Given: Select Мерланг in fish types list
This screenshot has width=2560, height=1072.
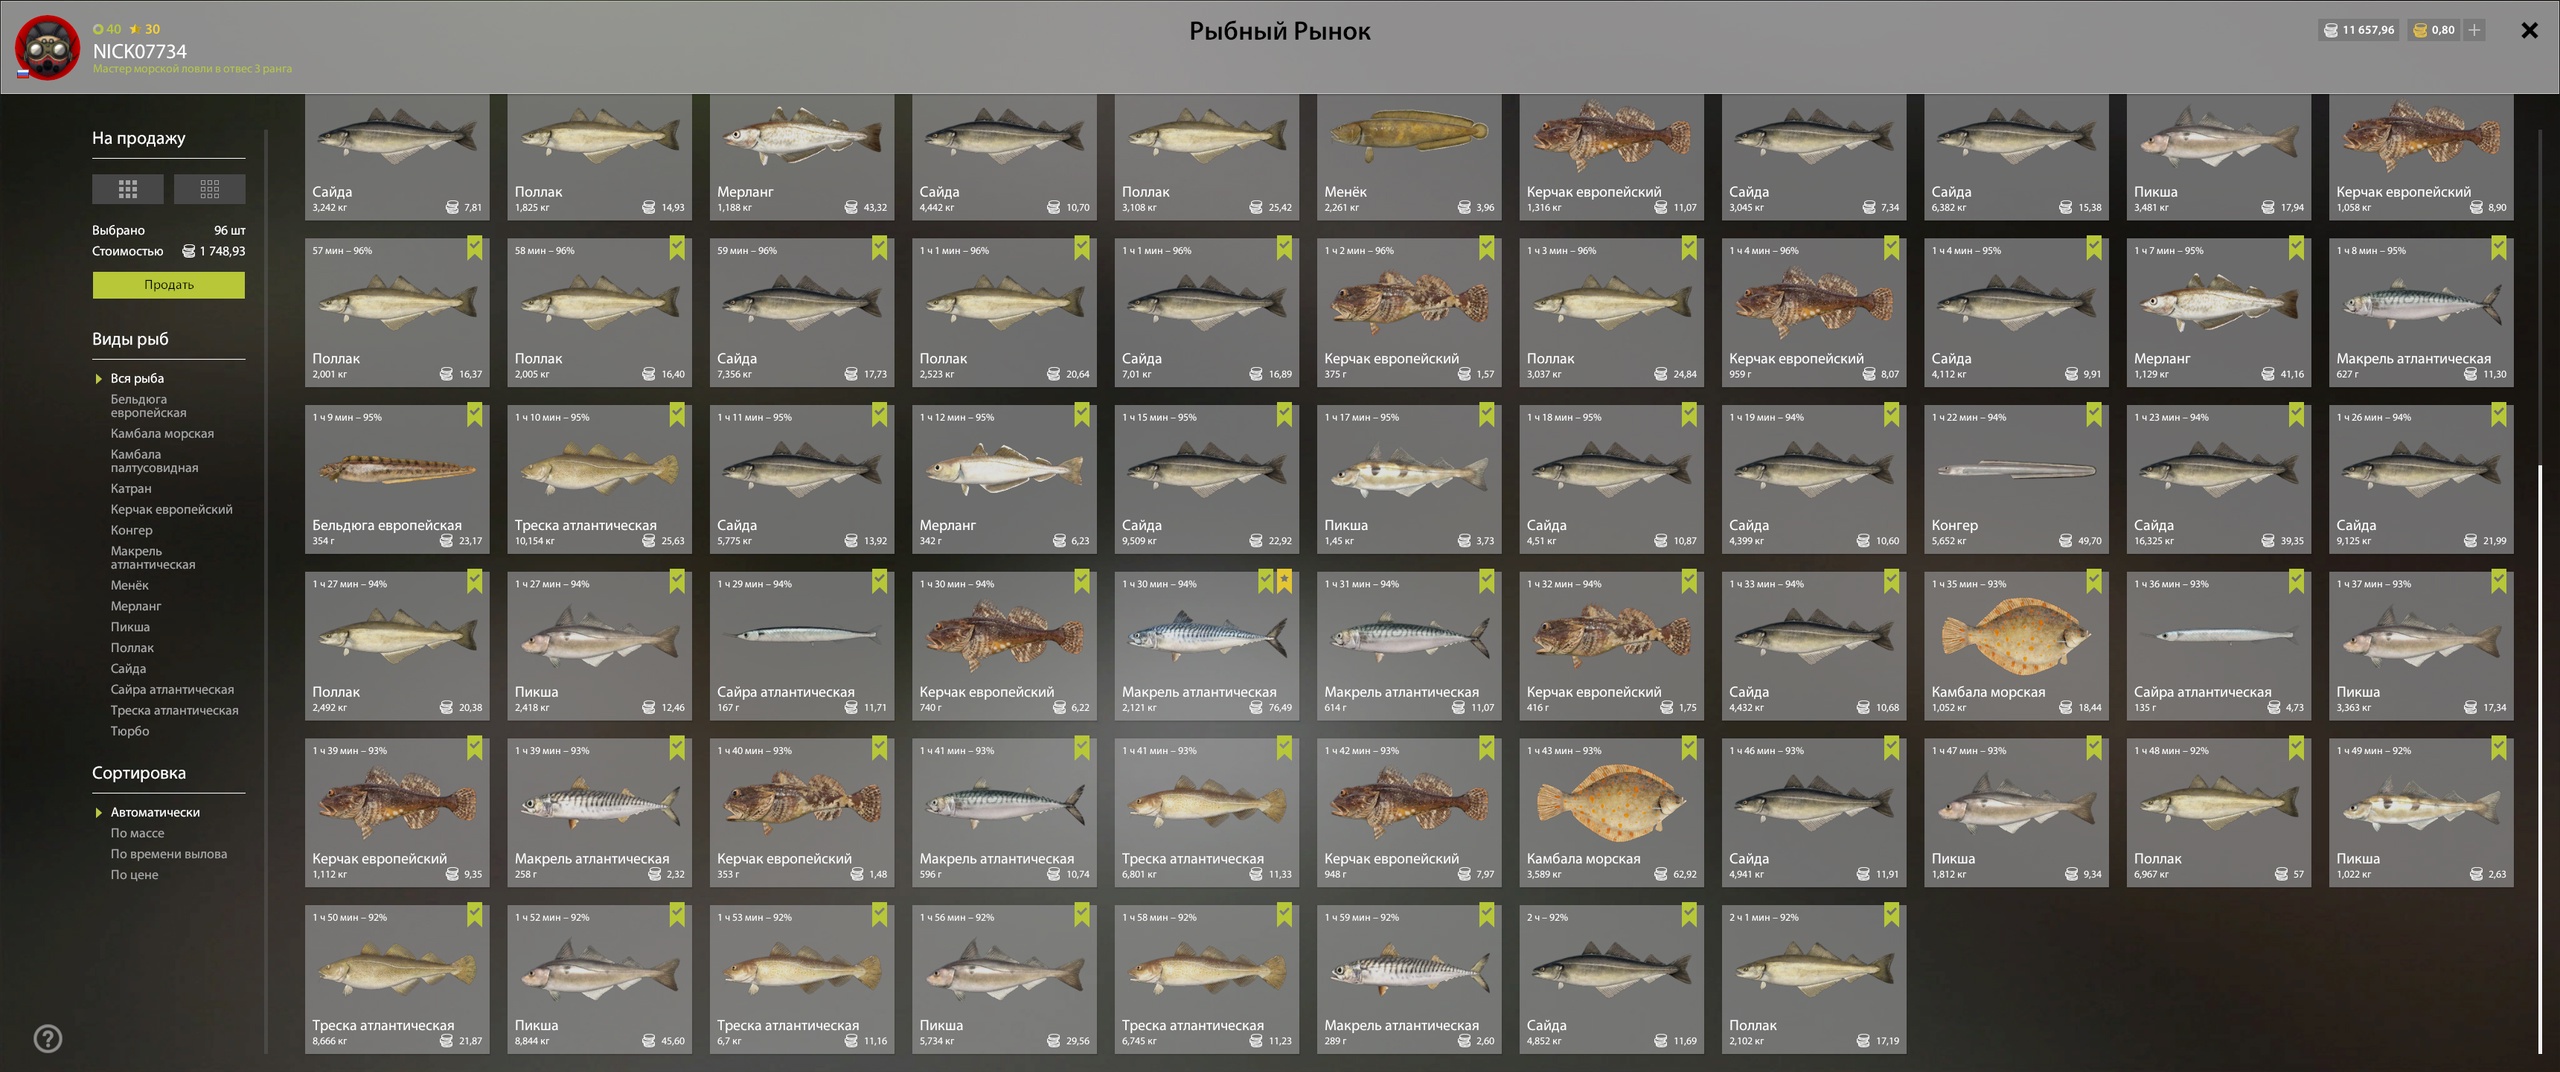Looking at the screenshot, I should (x=136, y=606).
